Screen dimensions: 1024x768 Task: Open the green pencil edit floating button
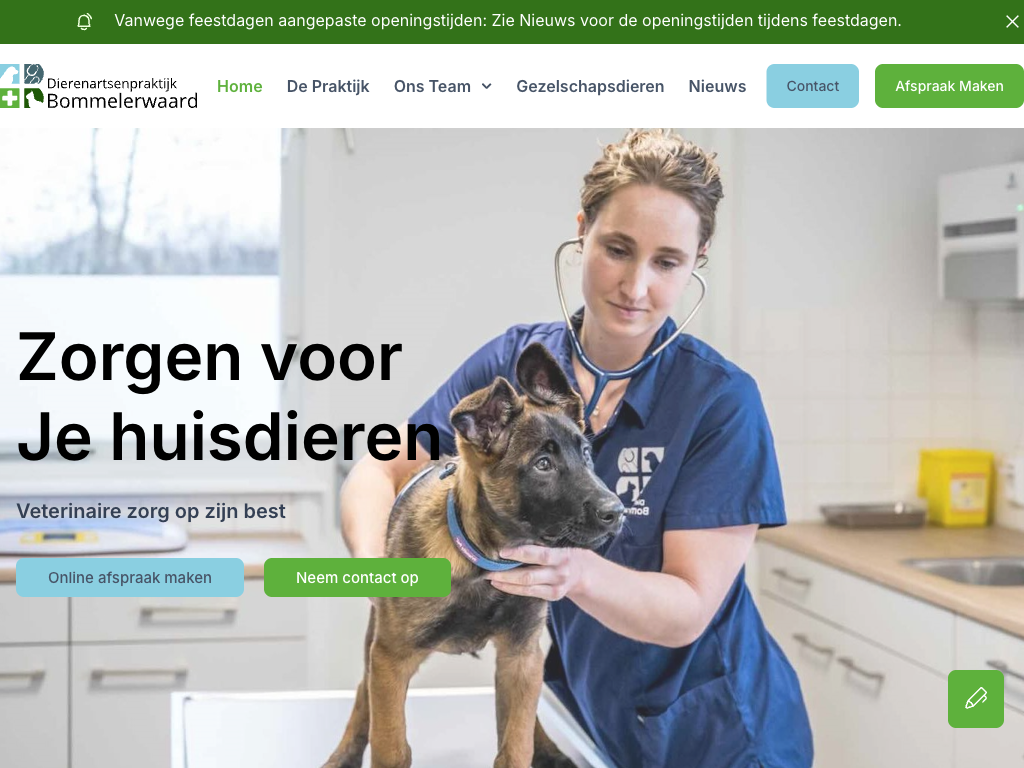(x=976, y=699)
